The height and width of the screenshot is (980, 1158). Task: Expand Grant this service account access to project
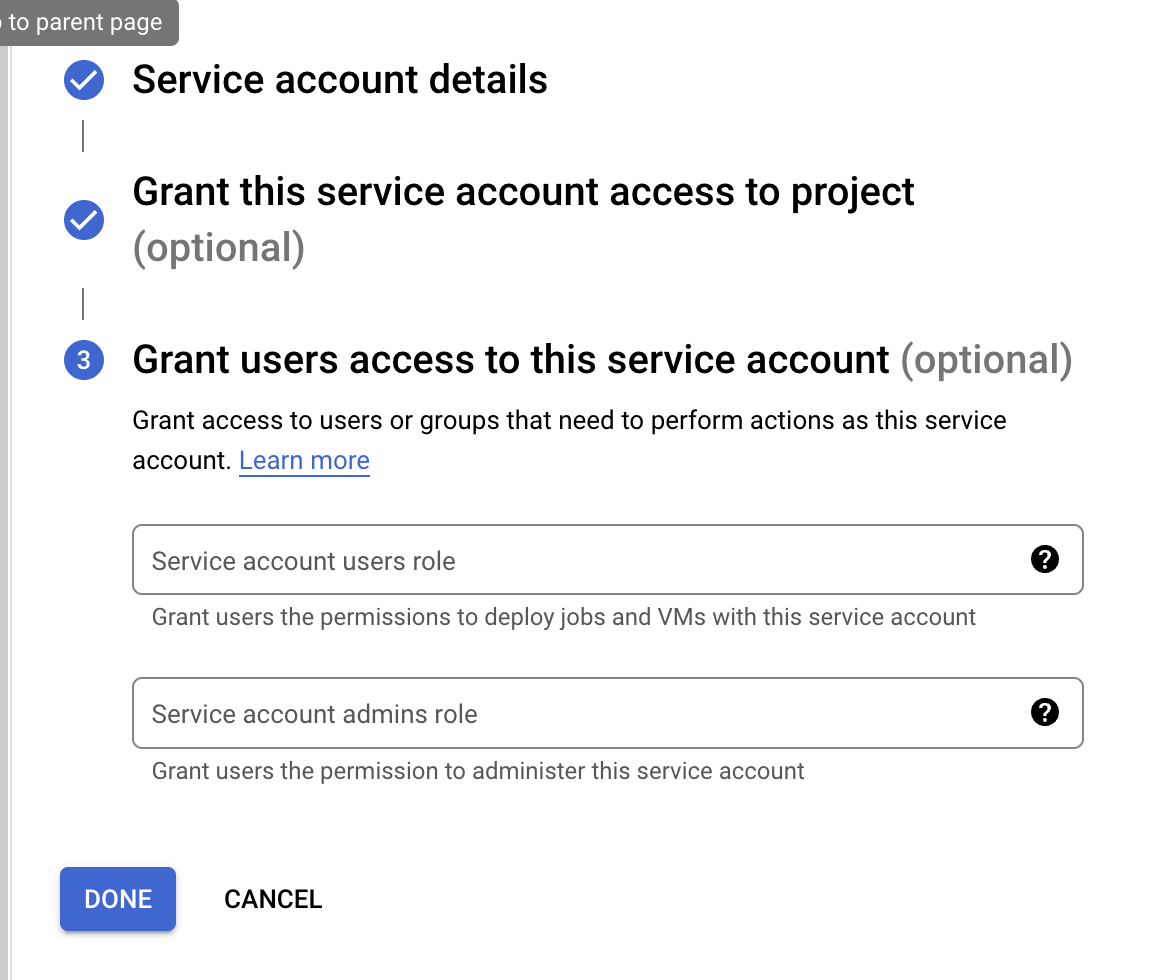tap(523, 192)
